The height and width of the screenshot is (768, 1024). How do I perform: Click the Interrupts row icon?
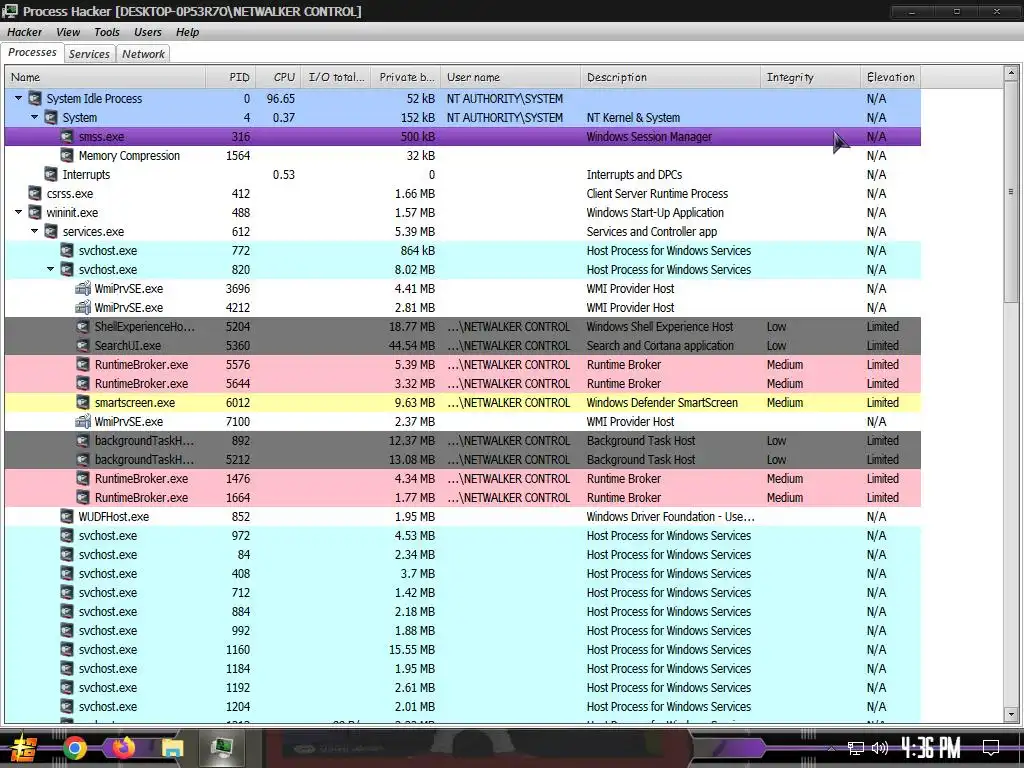pos(51,174)
